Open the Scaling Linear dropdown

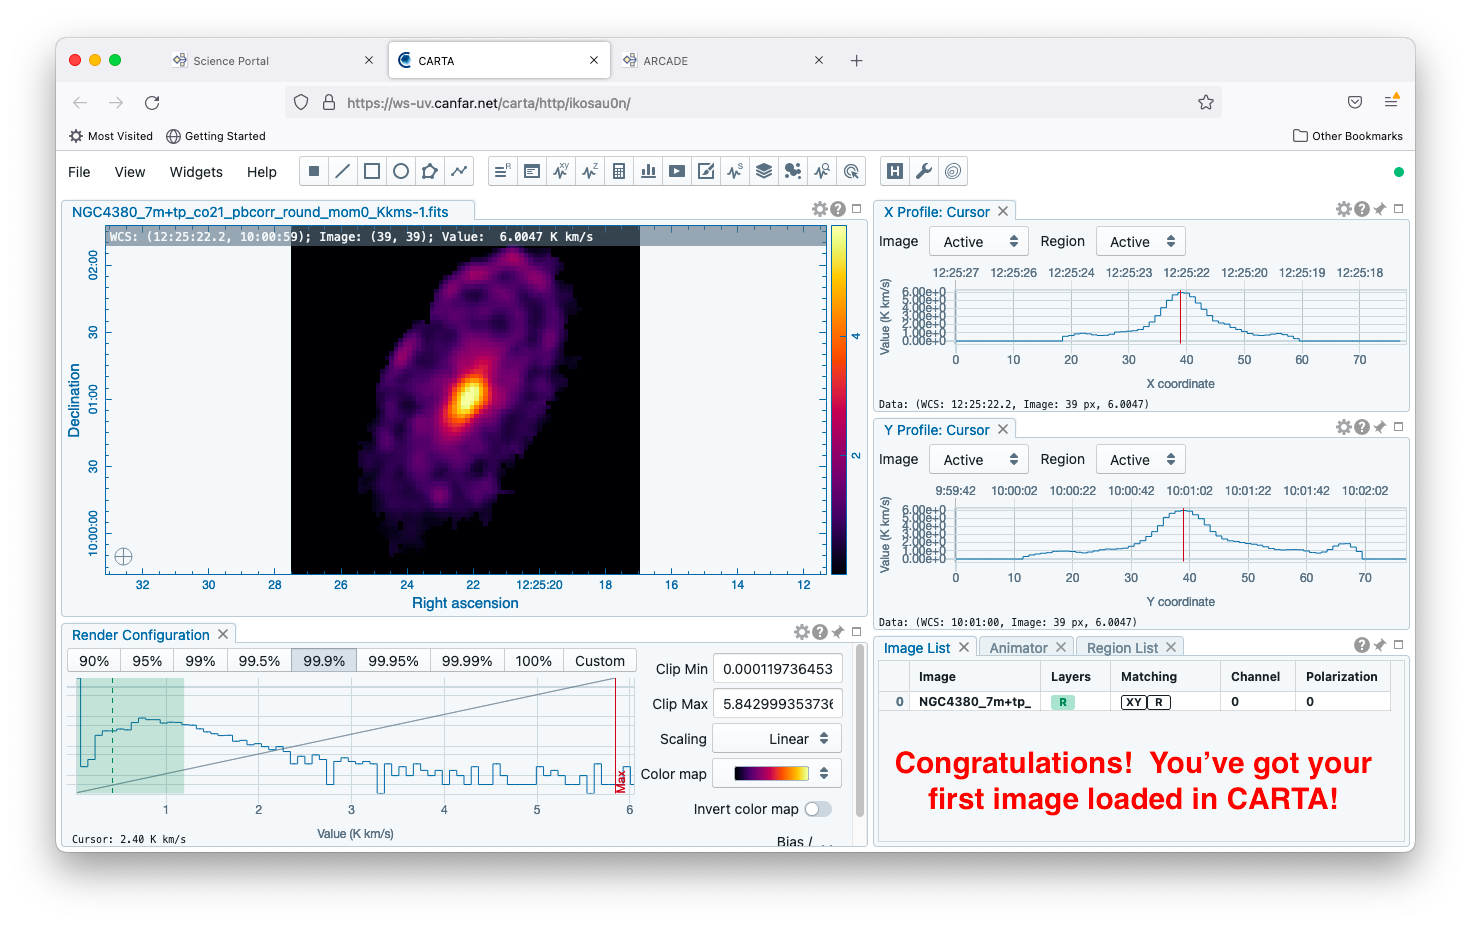777,739
